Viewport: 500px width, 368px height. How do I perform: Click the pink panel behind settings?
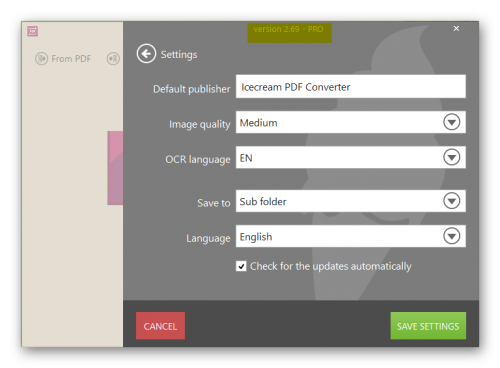115,168
